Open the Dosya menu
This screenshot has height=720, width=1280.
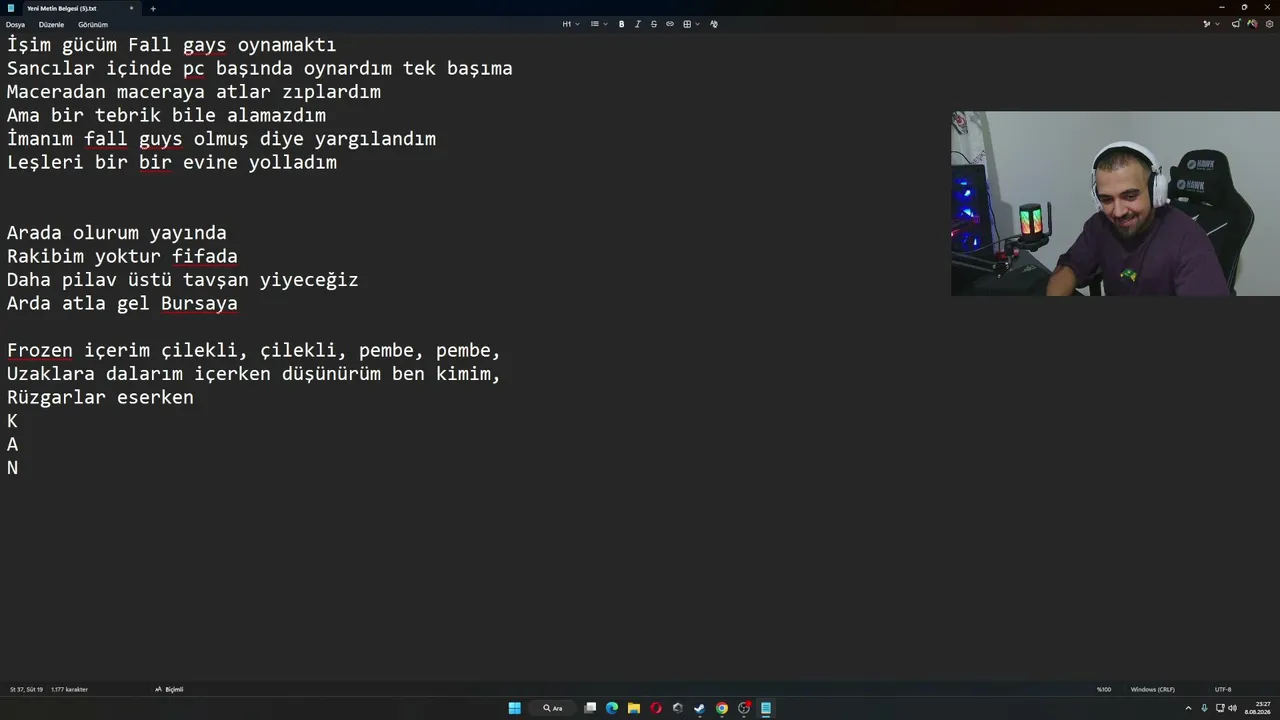[15, 24]
